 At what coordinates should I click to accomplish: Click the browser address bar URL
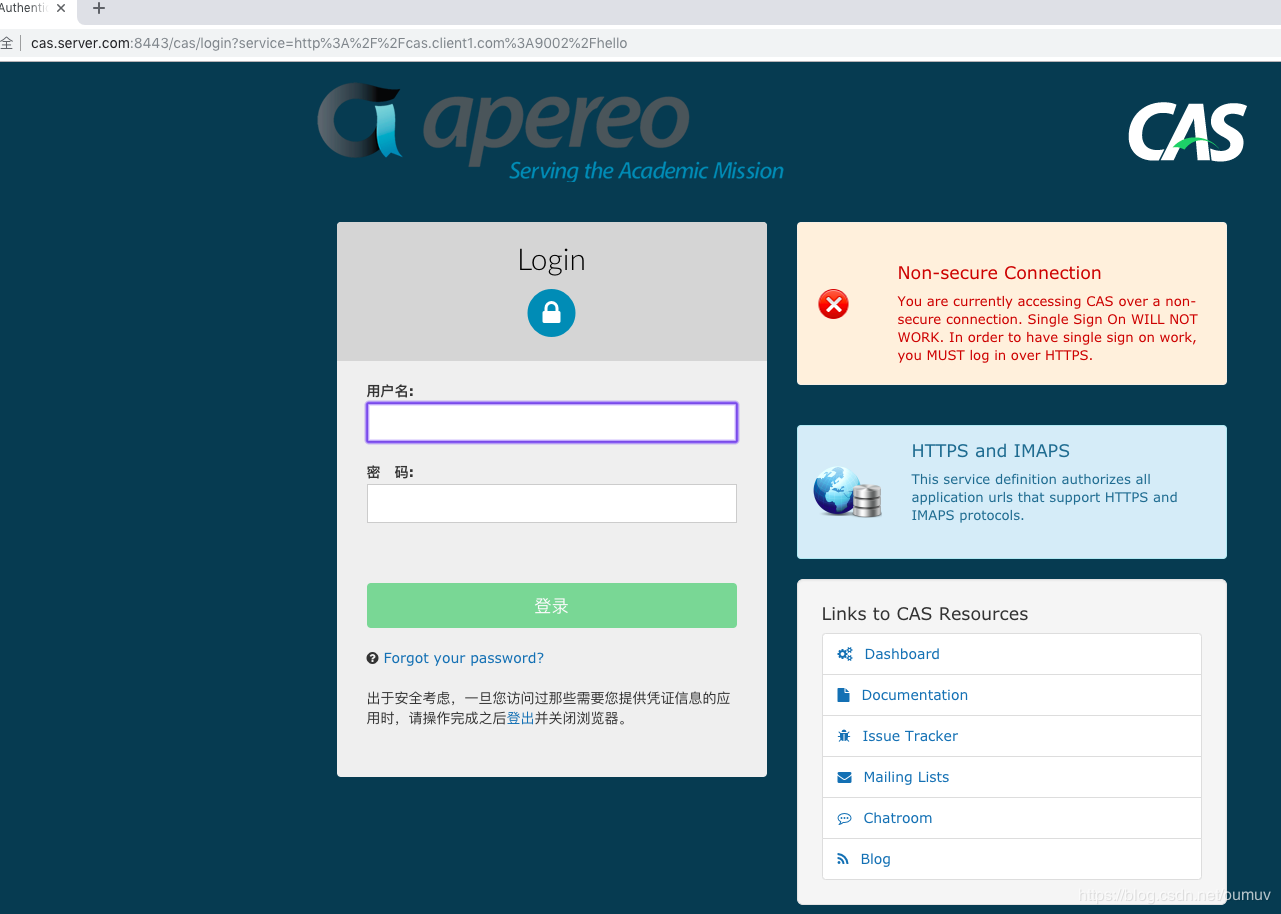point(329,43)
